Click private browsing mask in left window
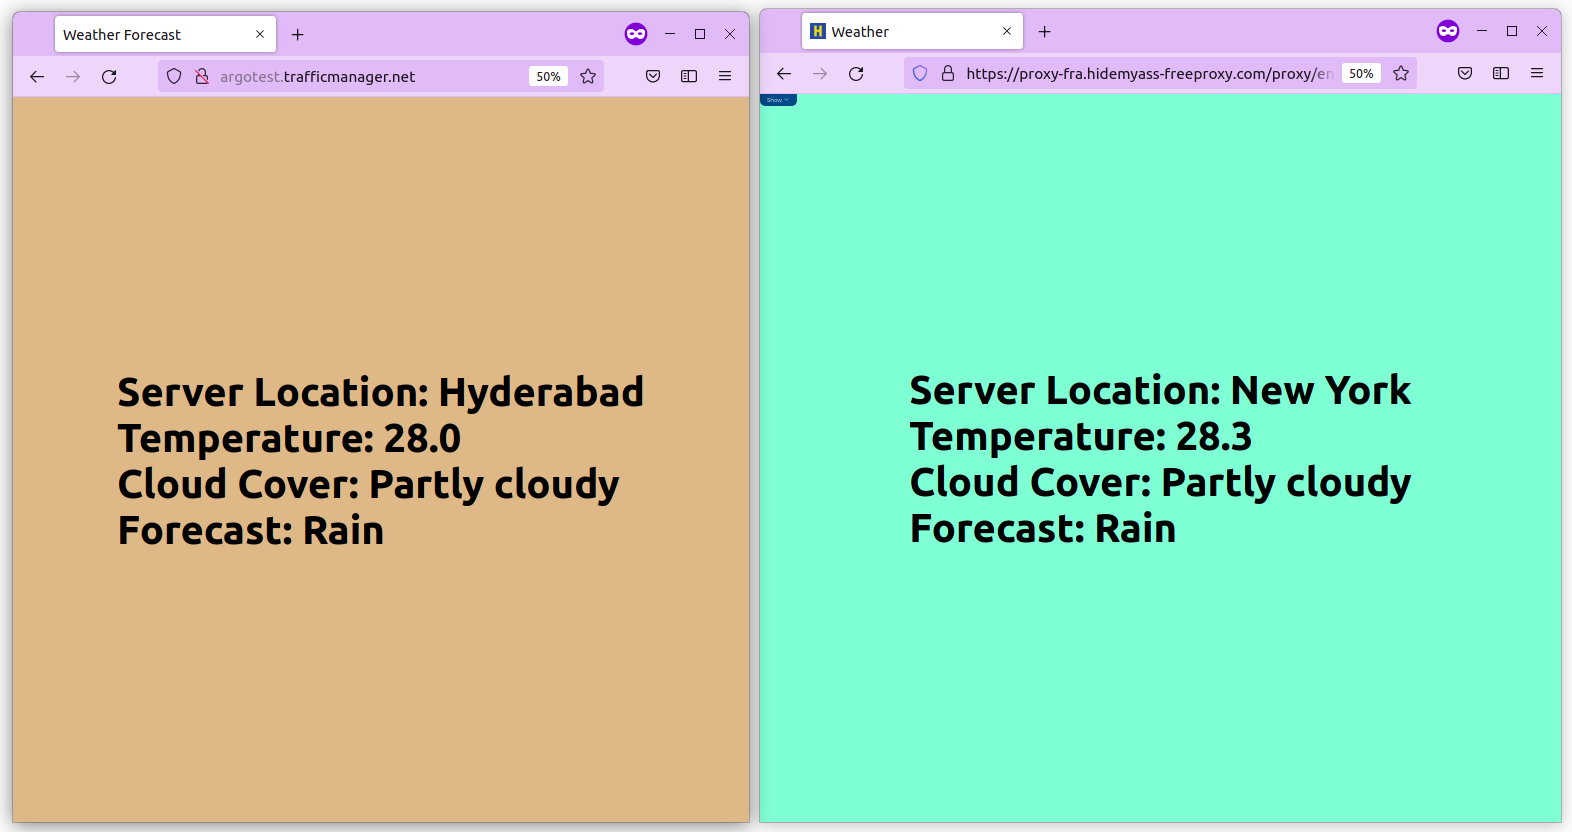The height and width of the screenshot is (832, 1572). pyautogui.click(x=636, y=34)
